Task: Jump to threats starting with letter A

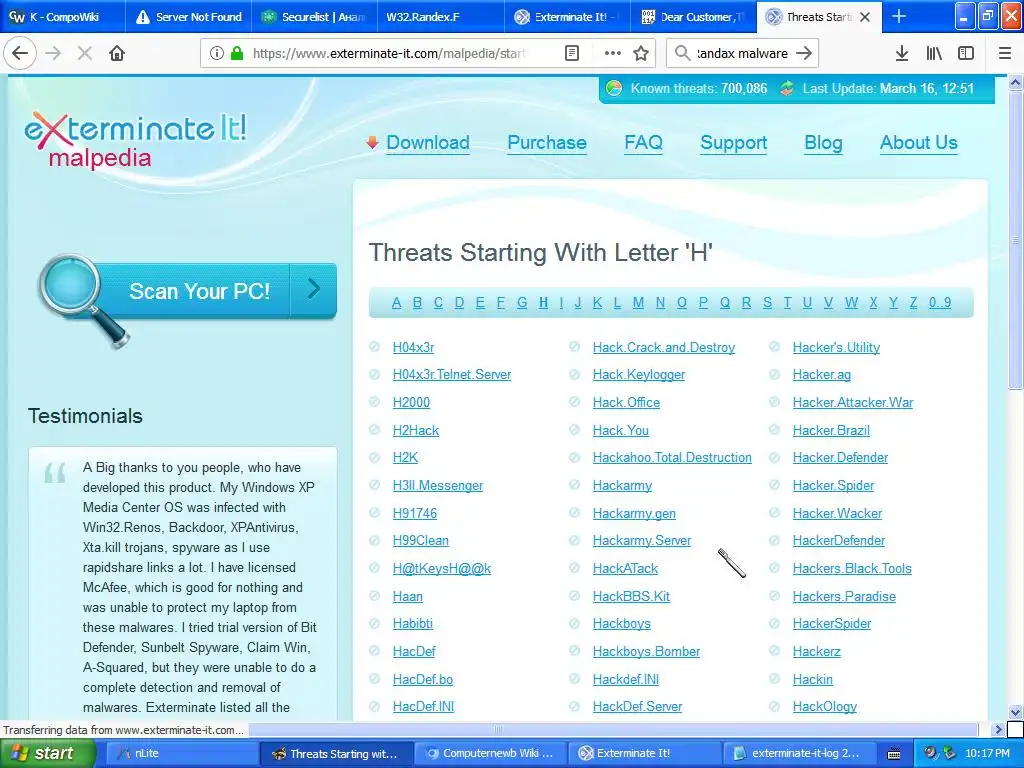Action: coord(396,302)
